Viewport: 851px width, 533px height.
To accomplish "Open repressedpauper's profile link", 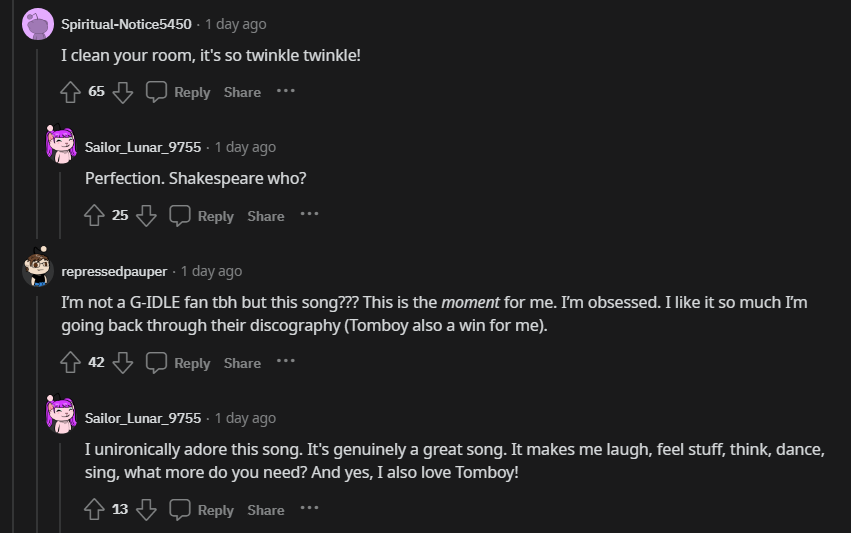I will [114, 271].
